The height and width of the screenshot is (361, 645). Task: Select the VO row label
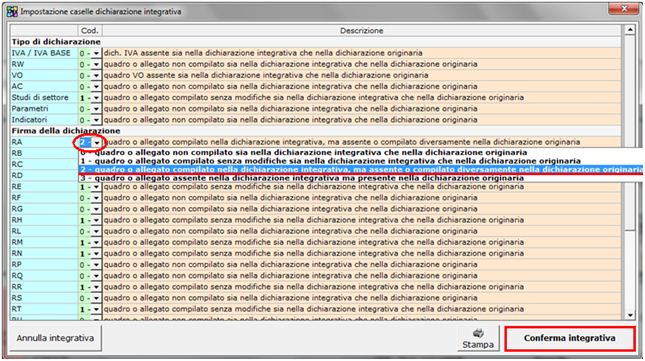point(44,75)
